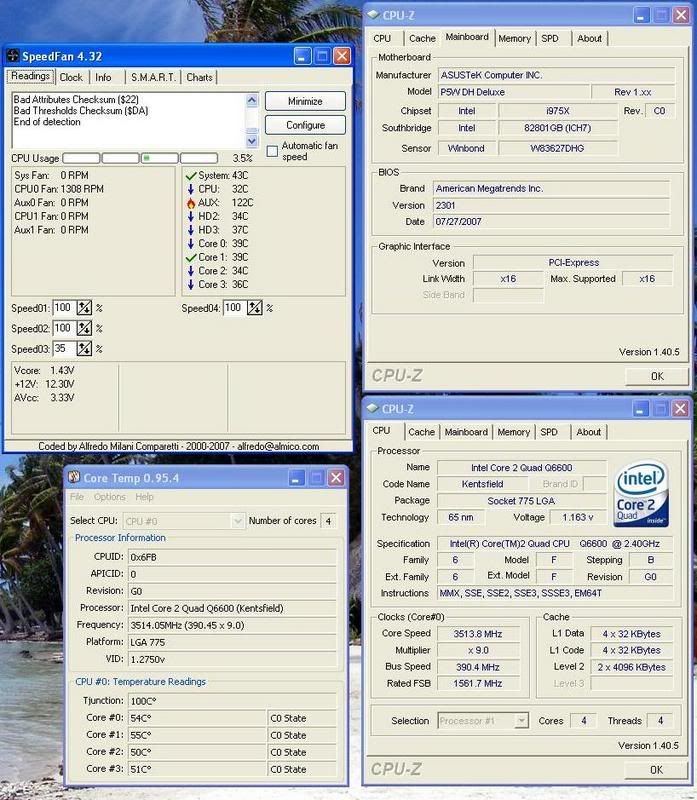Click the 'AUX: 122C' reading text
The width and height of the screenshot is (697, 800).
tap(226, 203)
